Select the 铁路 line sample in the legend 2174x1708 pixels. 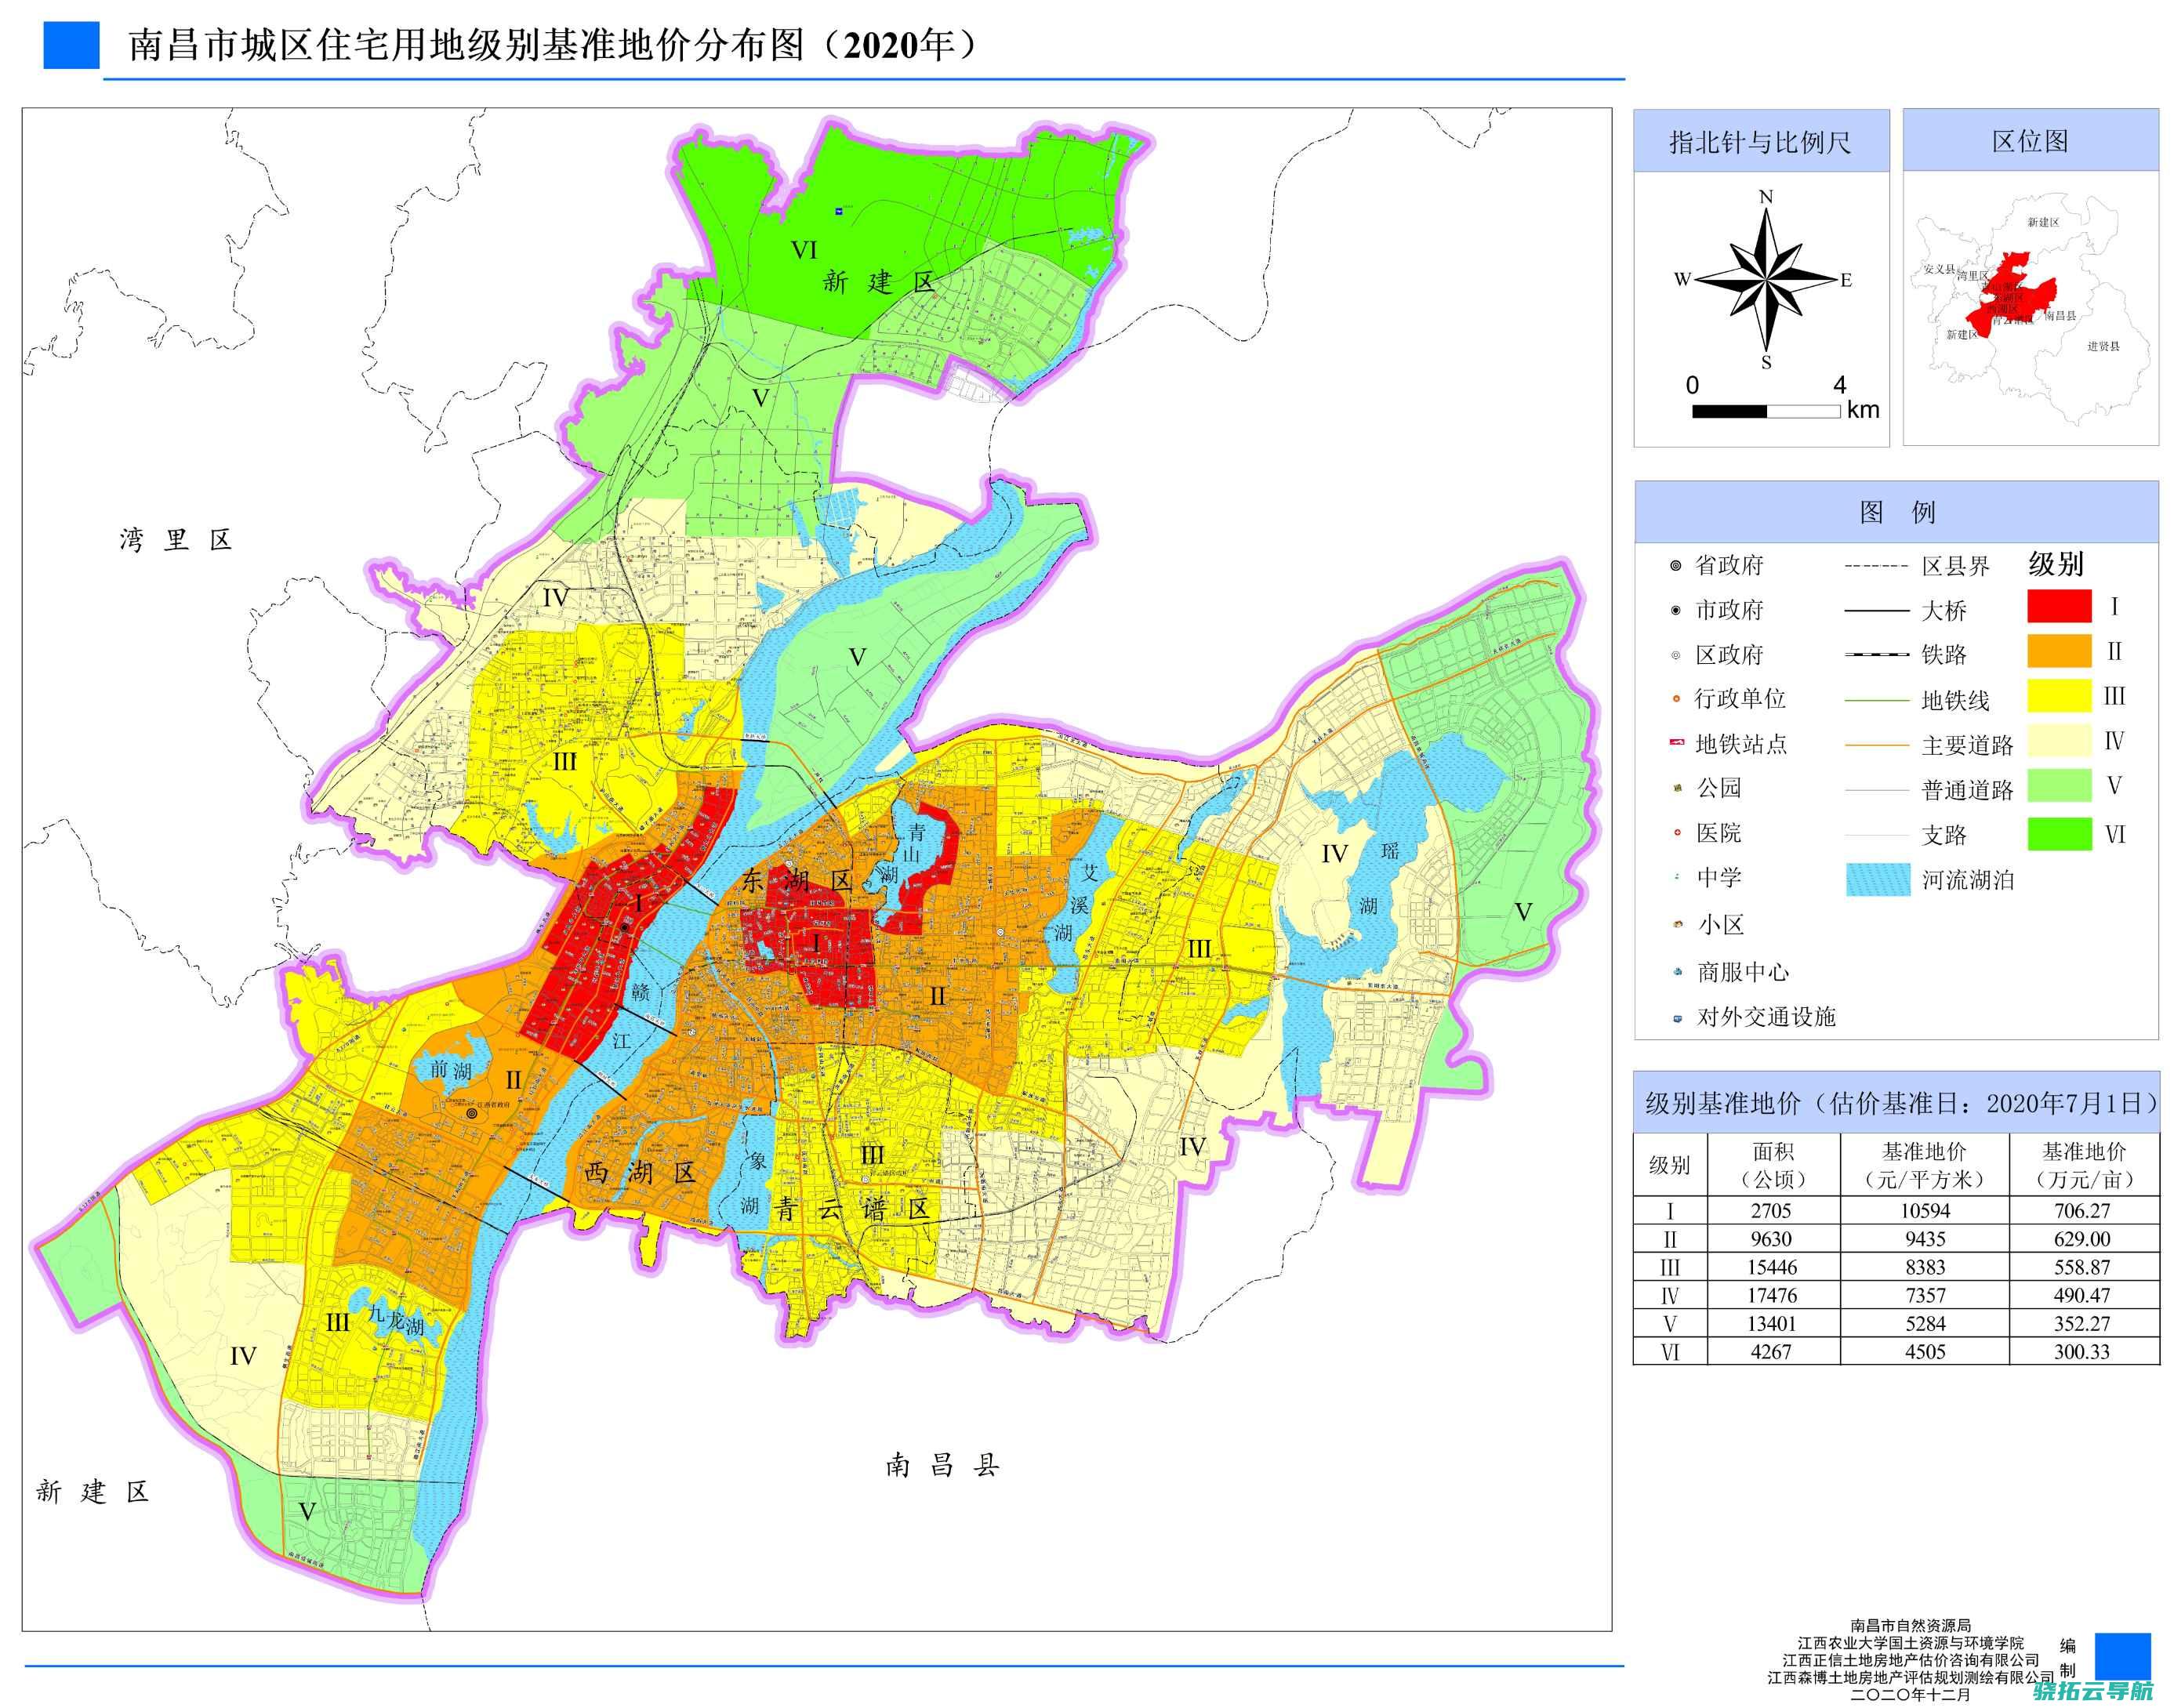point(1876,655)
